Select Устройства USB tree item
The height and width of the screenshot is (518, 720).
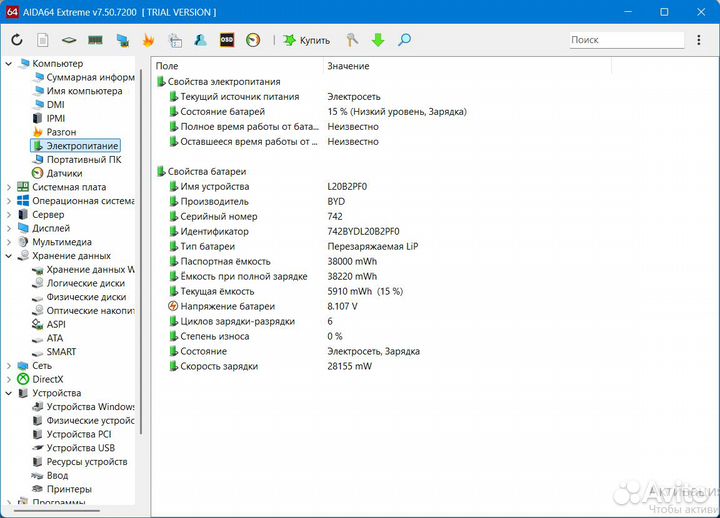click(74, 448)
